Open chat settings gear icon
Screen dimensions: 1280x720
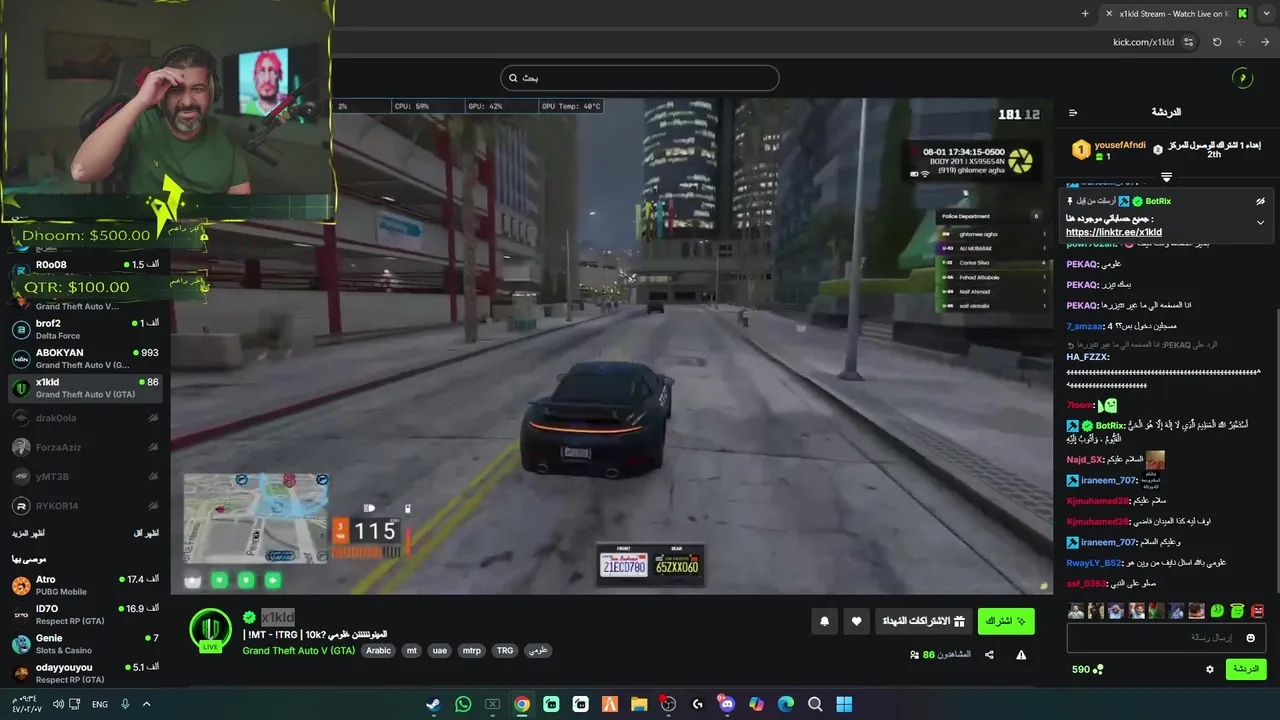coord(1209,669)
